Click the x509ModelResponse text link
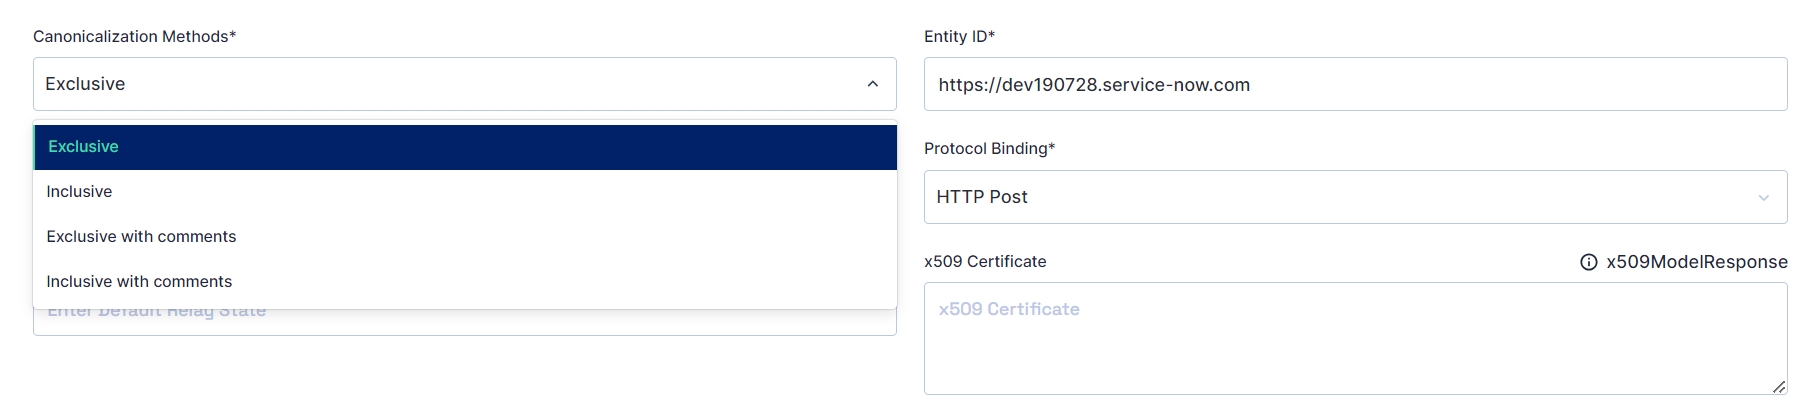The height and width of the screenshot is (409, 1810). point(1696,262)
